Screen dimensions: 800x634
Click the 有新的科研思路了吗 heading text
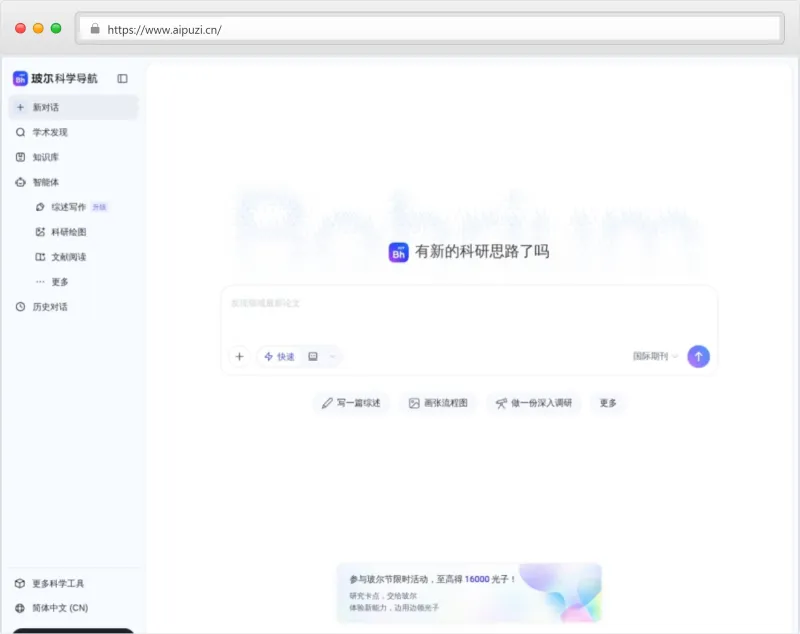point(482,251)
